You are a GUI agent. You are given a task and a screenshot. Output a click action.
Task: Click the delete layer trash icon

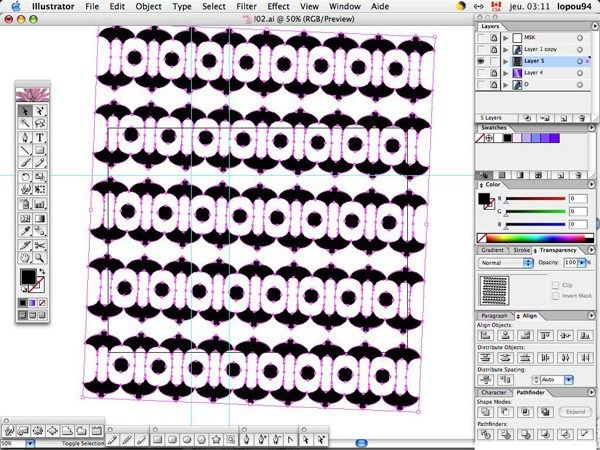pyautogui.click(x=581, y=118)
